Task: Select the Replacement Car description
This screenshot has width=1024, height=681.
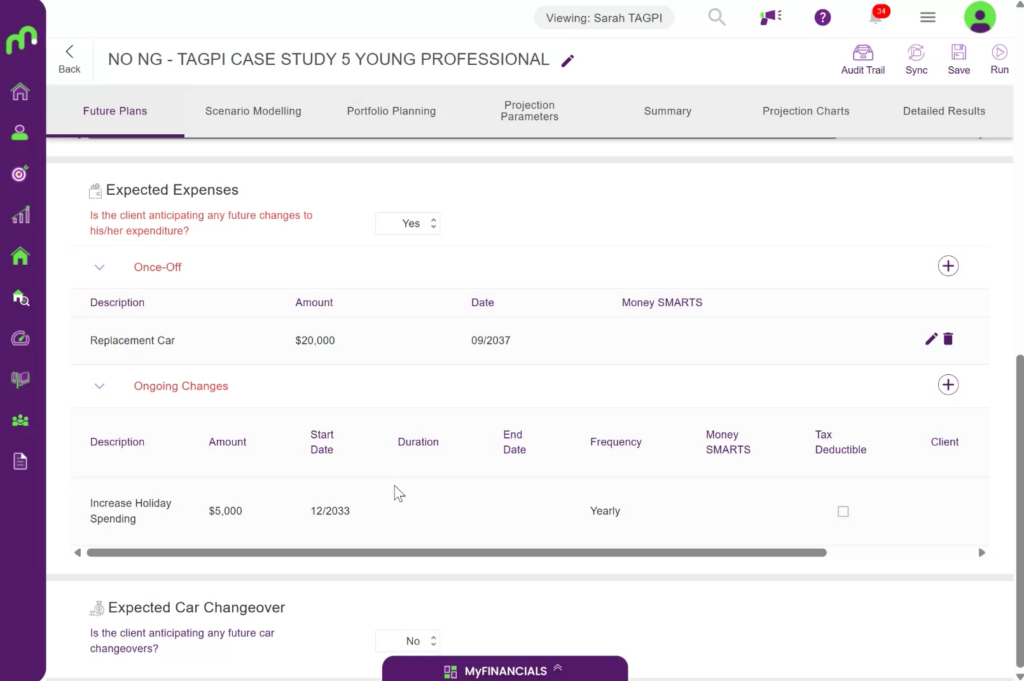Action: (133, 340)
